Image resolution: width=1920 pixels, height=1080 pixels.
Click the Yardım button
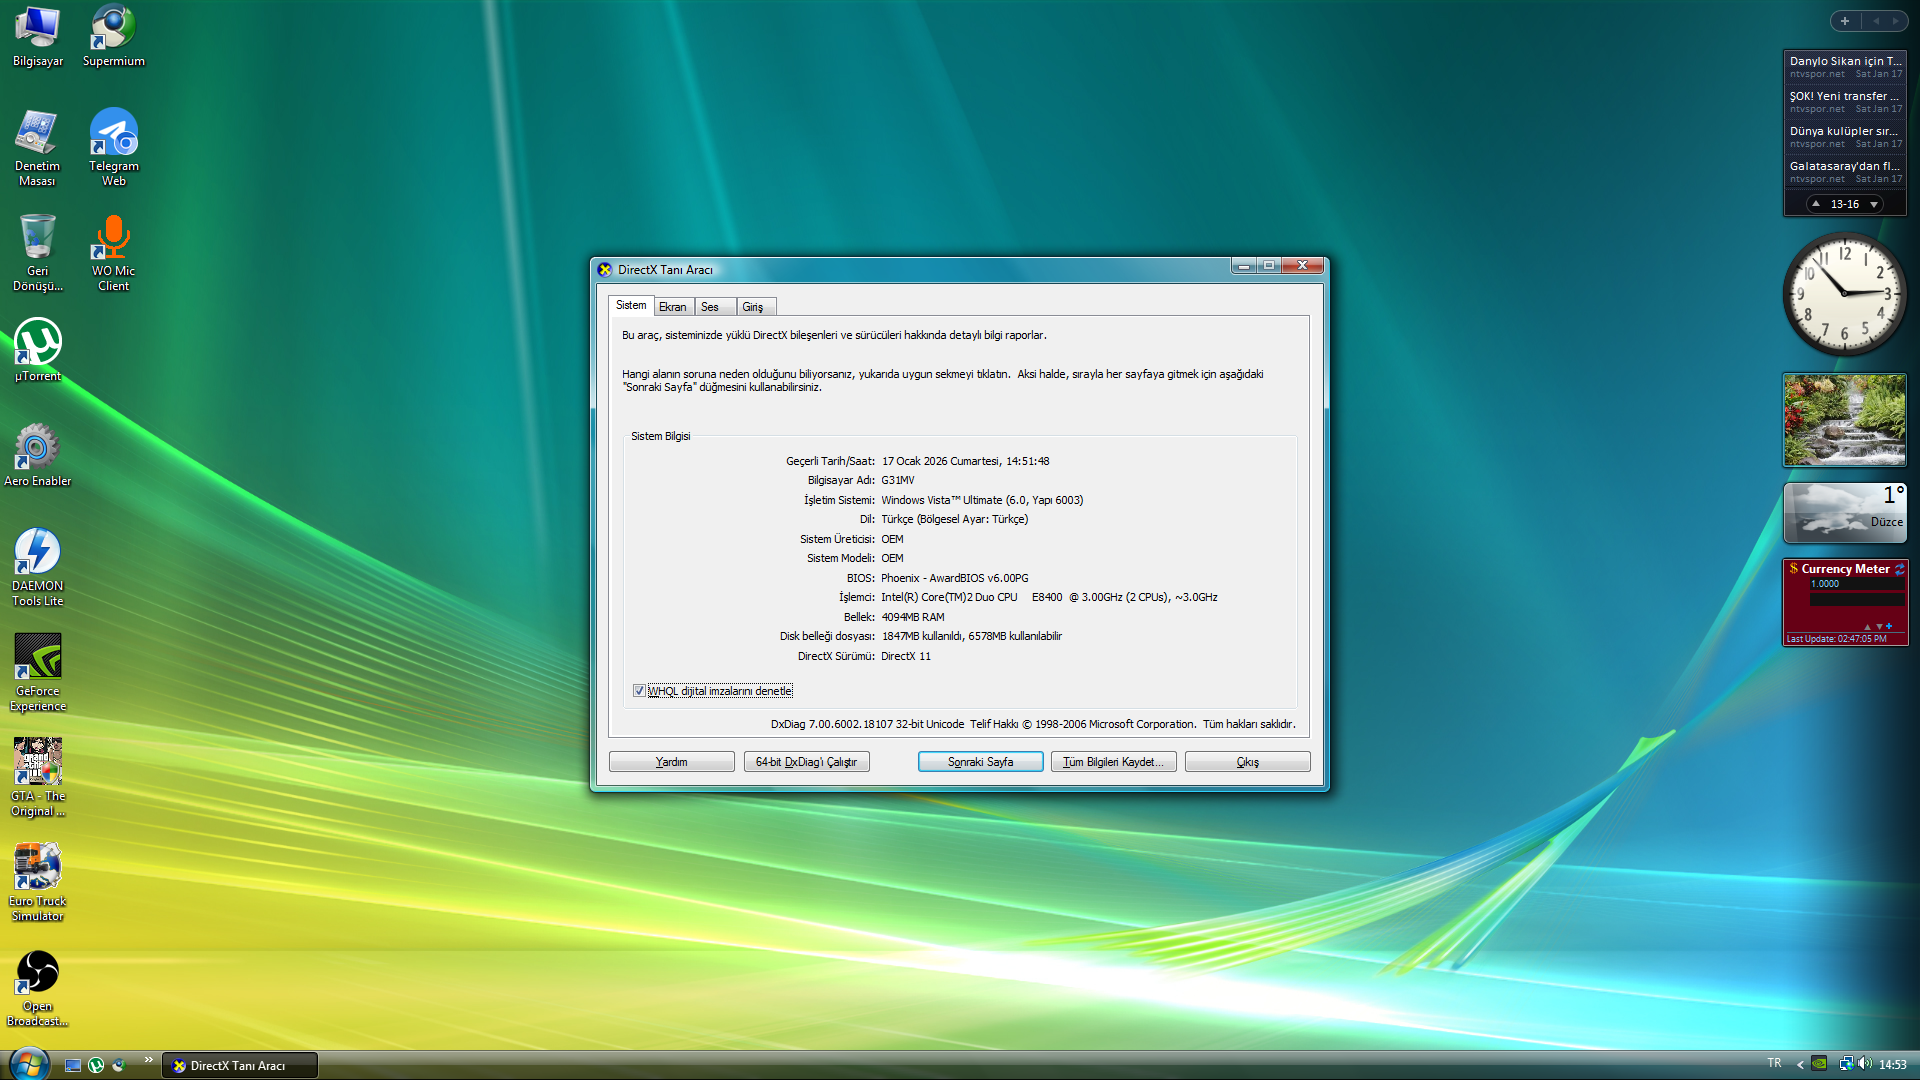click(x=672, y=762)
